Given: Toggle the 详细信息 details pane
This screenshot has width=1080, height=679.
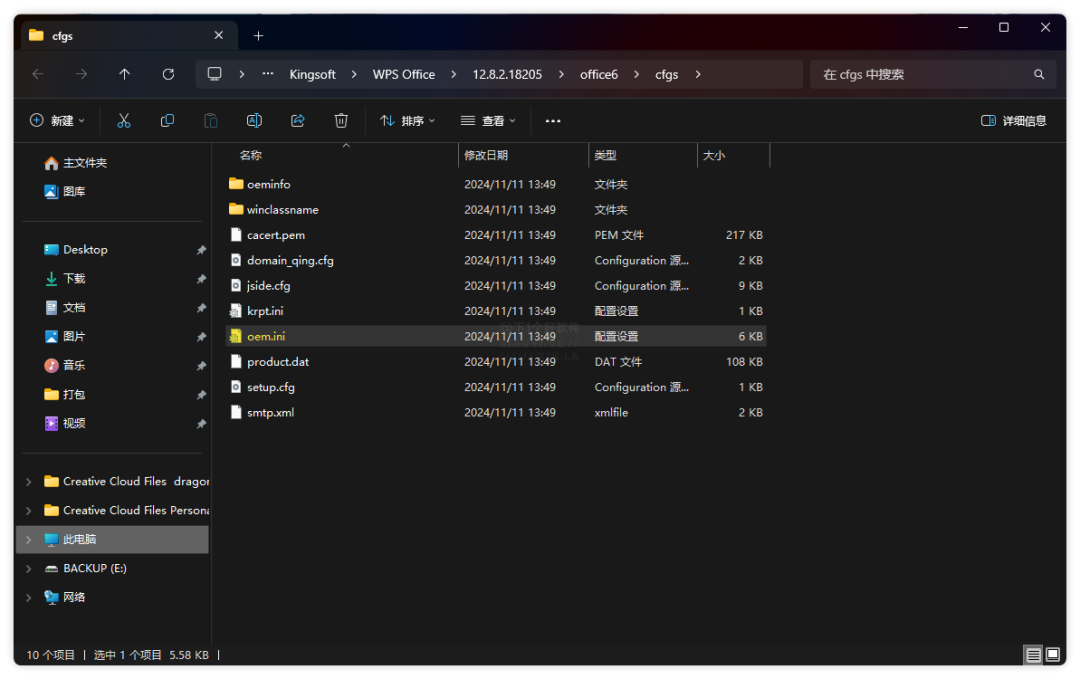Looking at the screenshot, I should click(1013, 121).
